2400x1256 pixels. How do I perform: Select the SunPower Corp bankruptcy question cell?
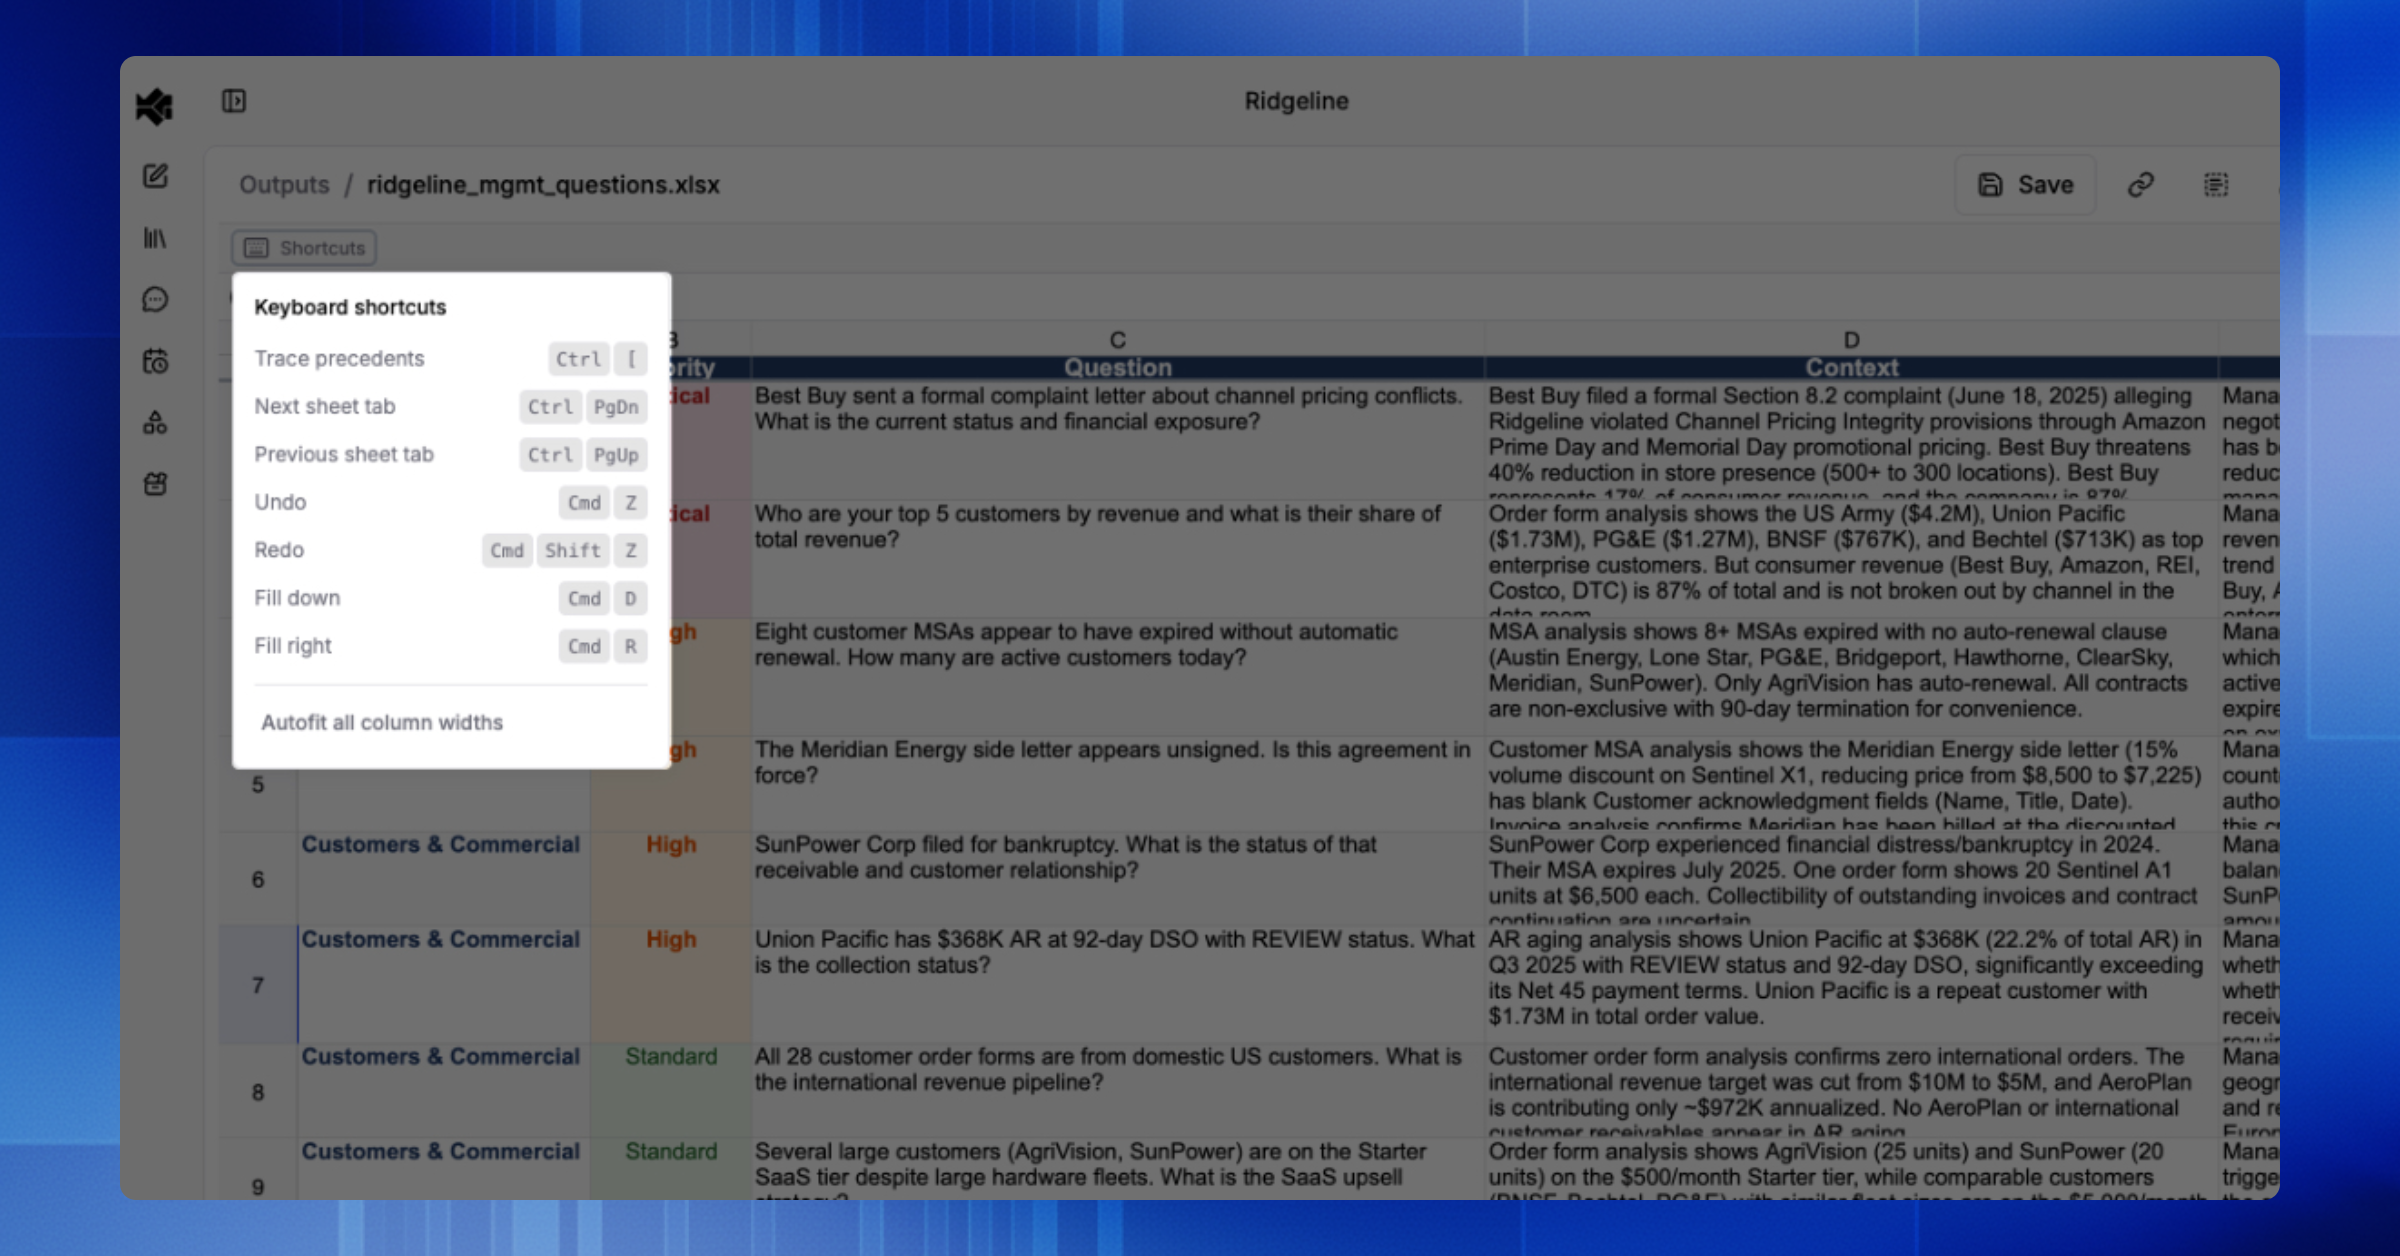coord(1118,880)
